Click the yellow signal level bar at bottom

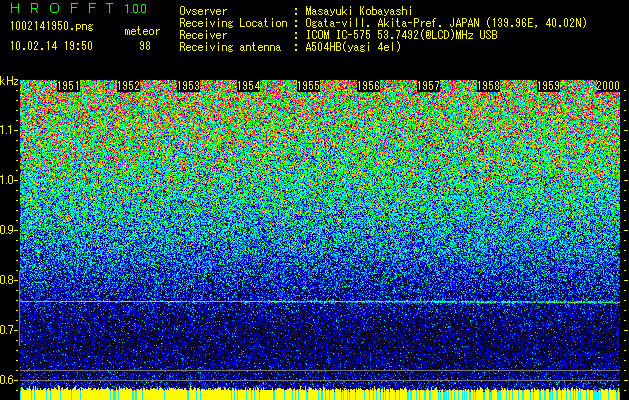(320, 394)
